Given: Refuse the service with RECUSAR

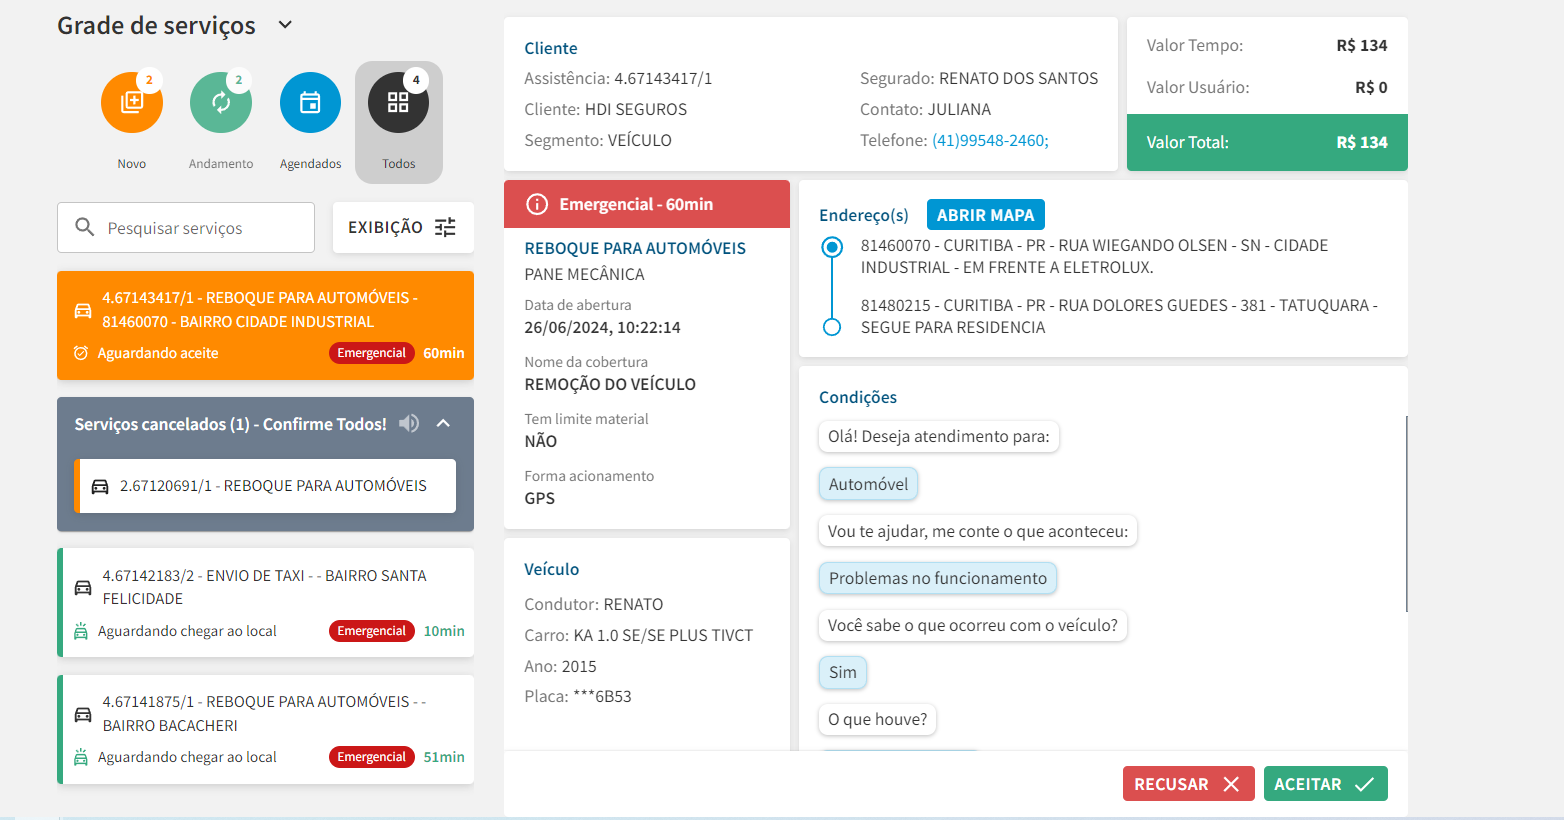Looking at the screenshot, I should (x=1186, y=784).
